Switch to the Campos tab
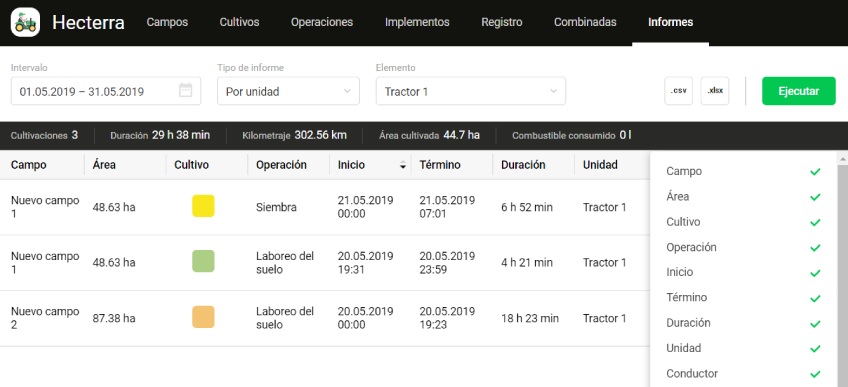848x387 pixels. click(x=168, y=22)
